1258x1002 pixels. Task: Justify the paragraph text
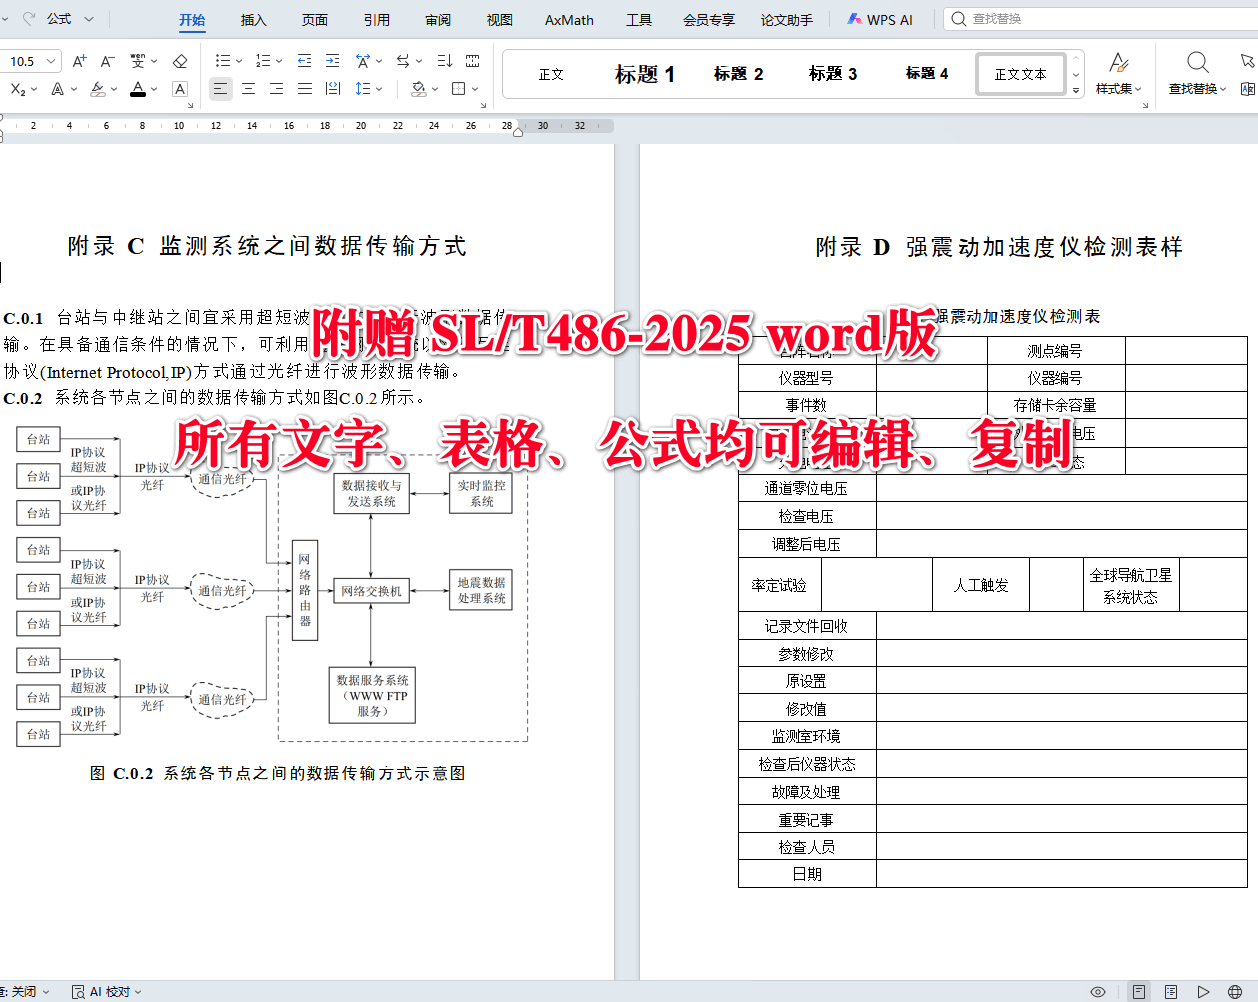pos(305,89)
